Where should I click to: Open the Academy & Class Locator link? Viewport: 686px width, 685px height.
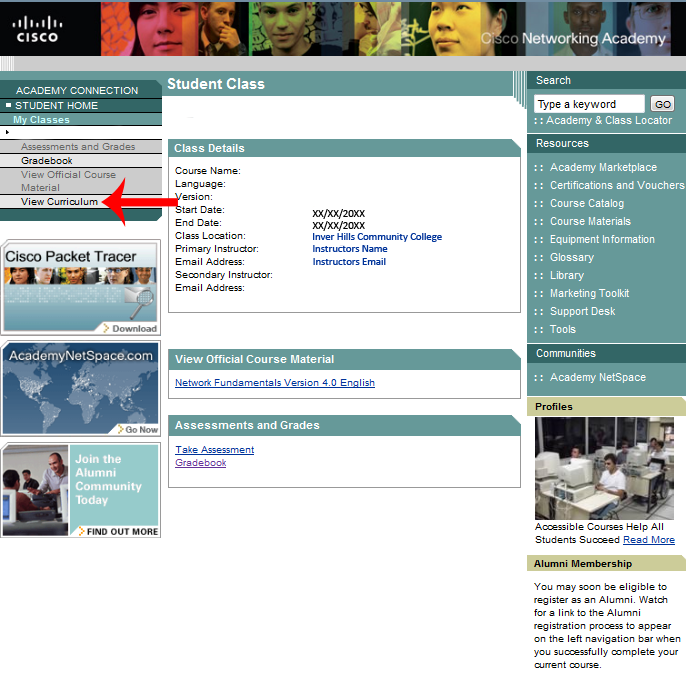point(608,121)
